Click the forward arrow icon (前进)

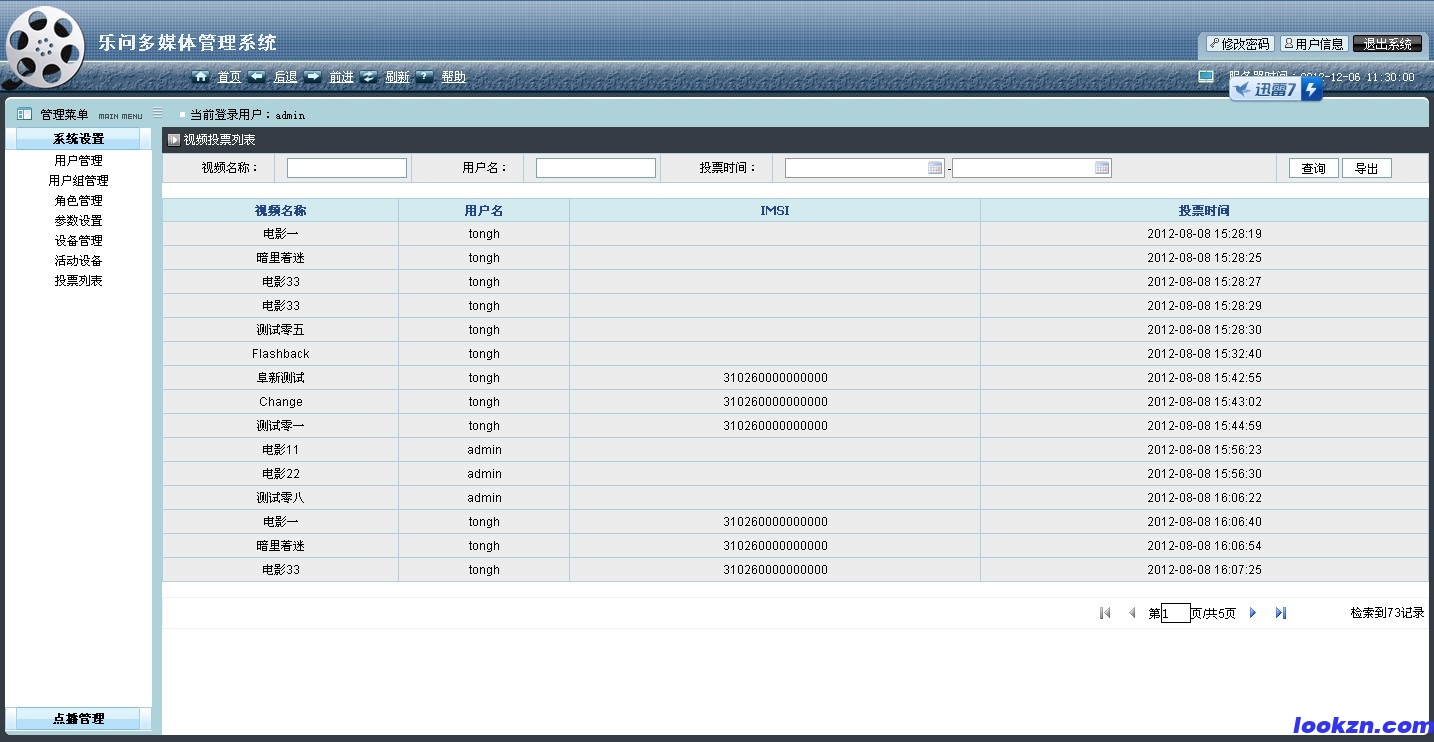[313, 77]
